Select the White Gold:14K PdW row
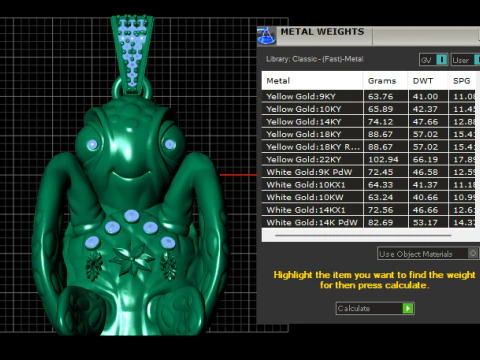Image resolution: width=480 pixels, height=360 pixels. pyautogui.click(x=368, y=222)
